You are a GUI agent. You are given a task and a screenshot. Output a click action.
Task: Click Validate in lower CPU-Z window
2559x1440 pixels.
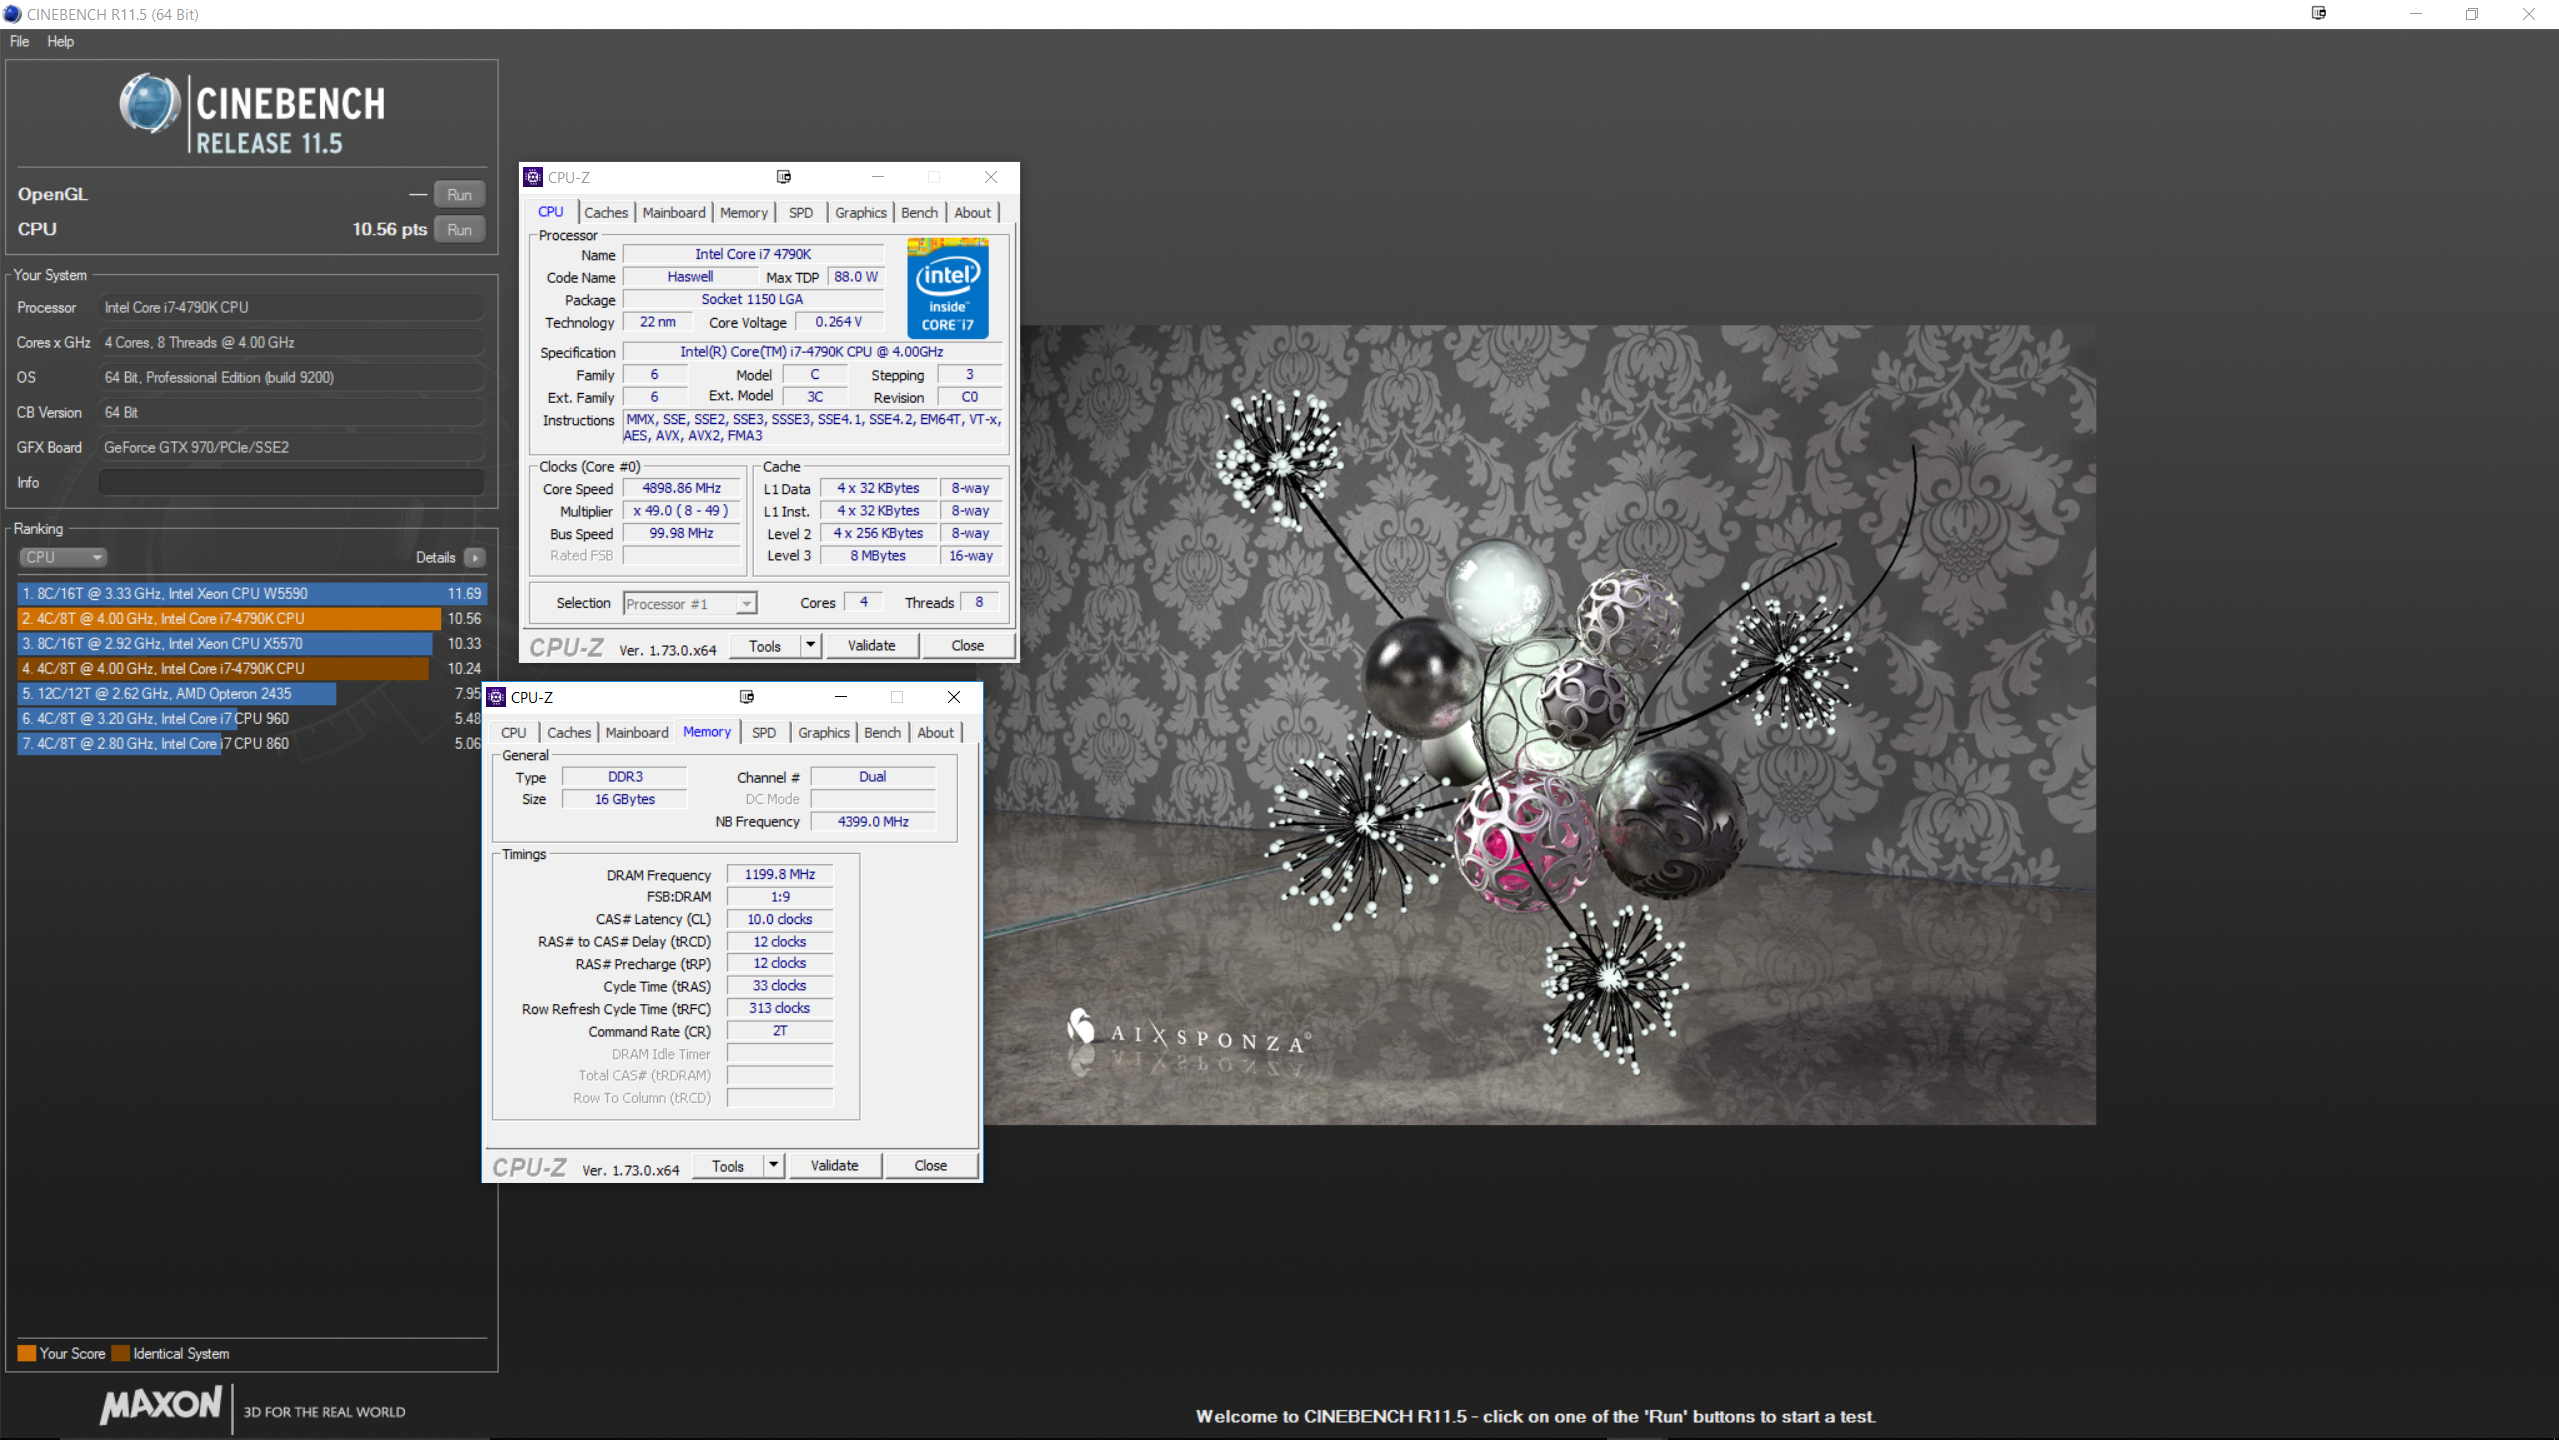point(835,1166)
